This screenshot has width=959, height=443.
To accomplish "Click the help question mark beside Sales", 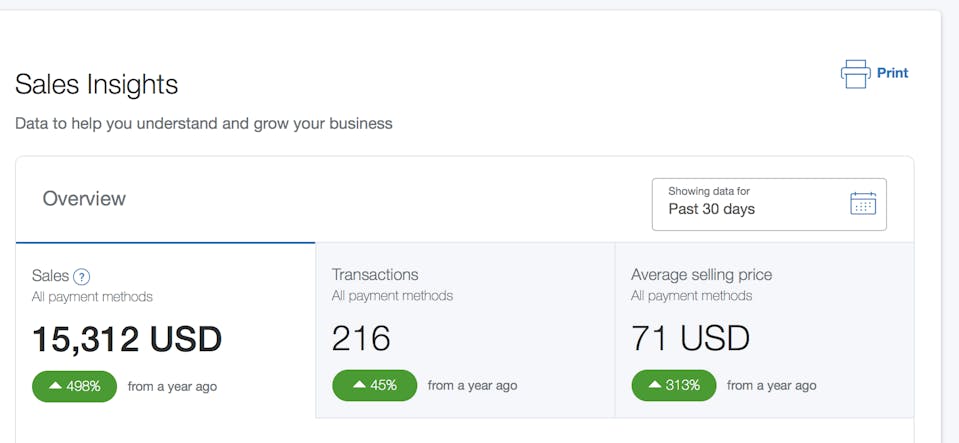I will (82, 277).
